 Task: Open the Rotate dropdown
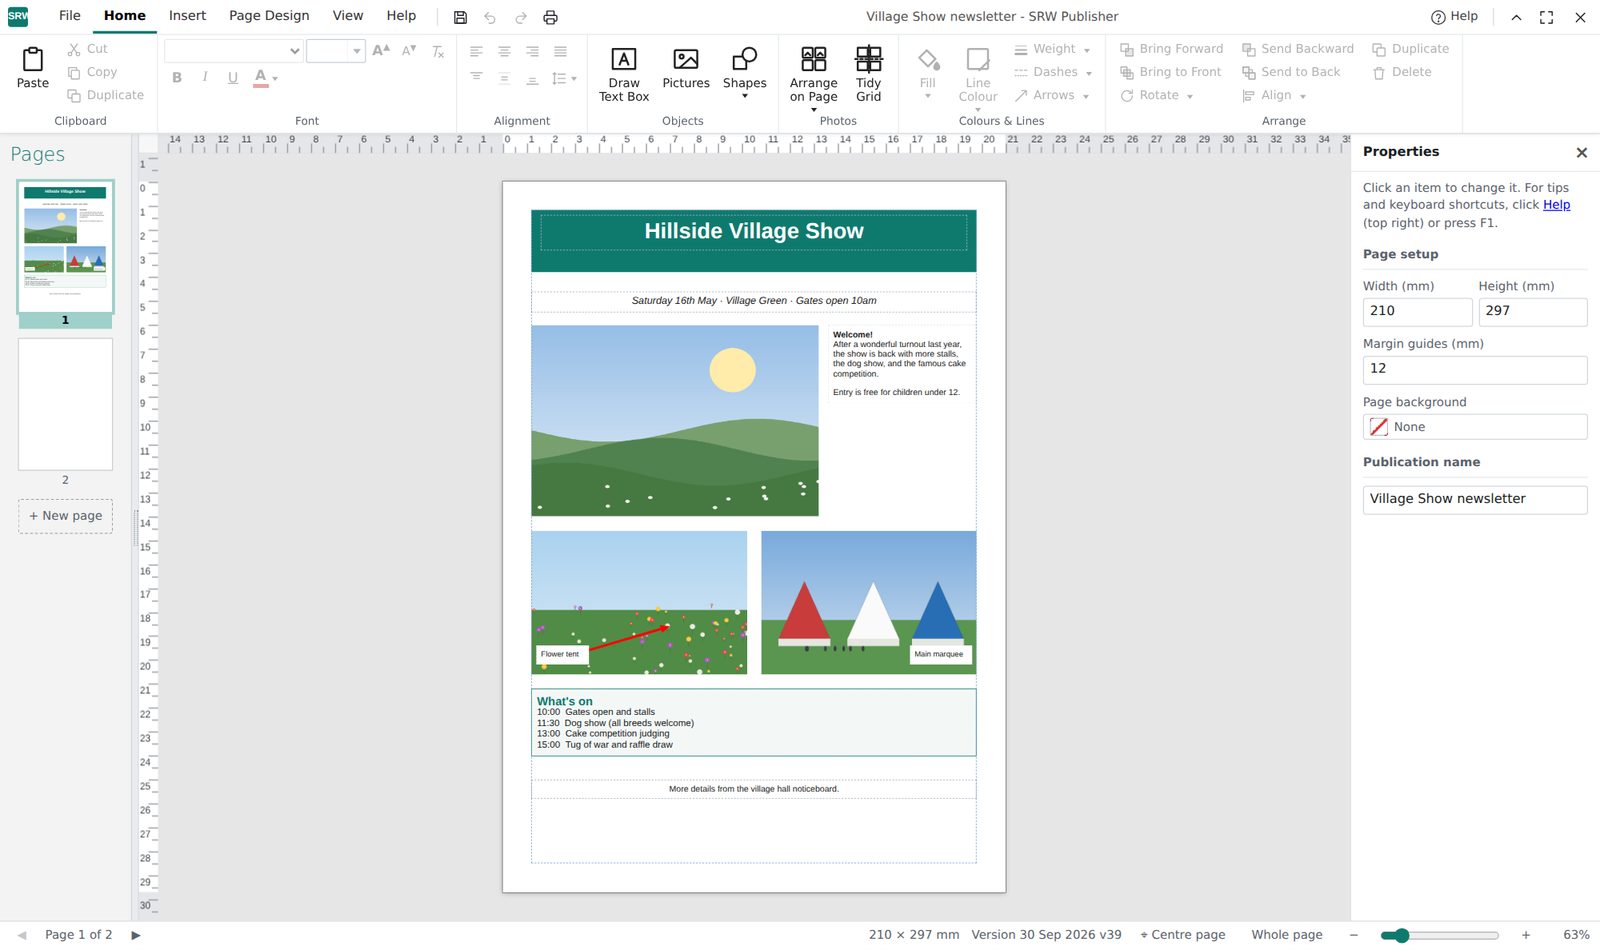1157,95
